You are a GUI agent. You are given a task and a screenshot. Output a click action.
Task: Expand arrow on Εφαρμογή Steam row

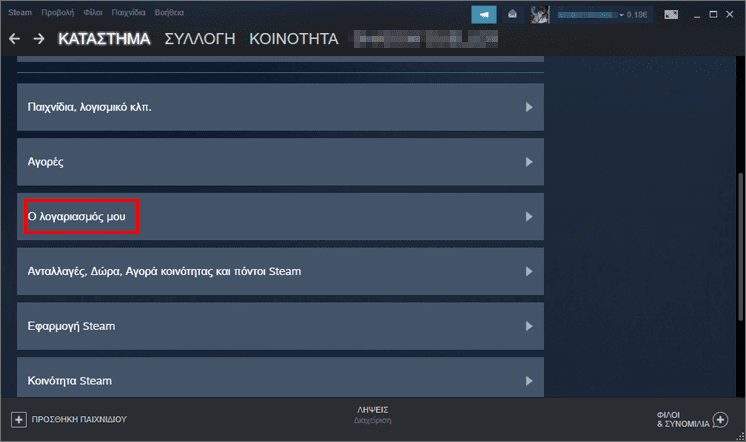tap(529, 326)
